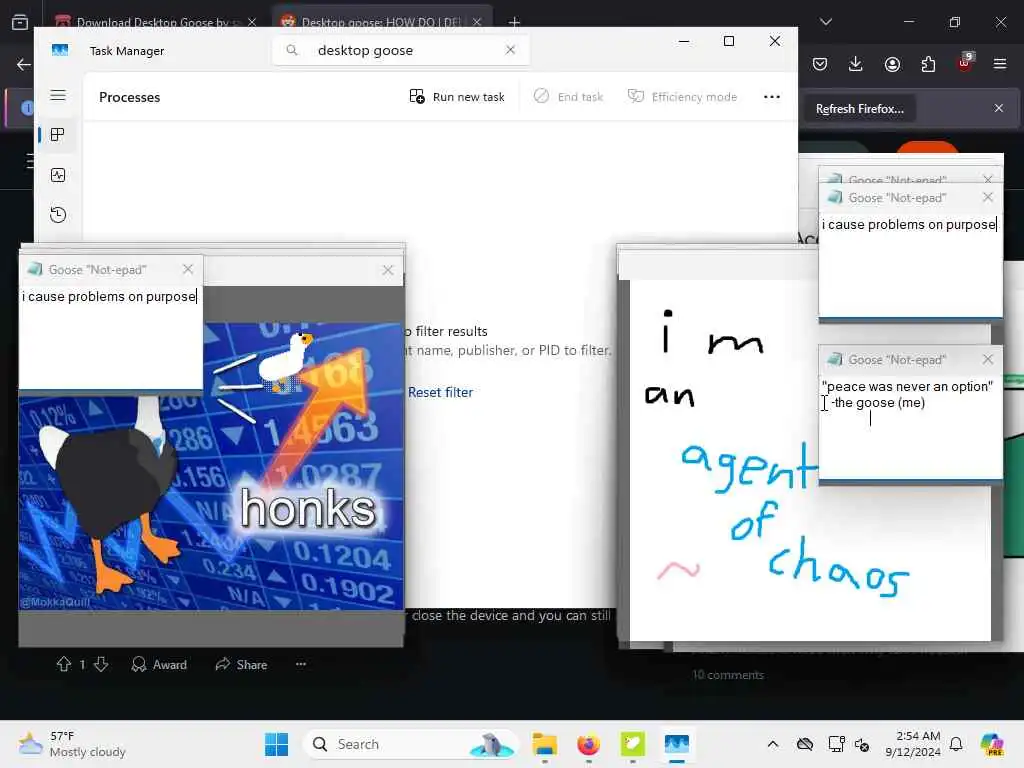
Task: Click the muted volume icon in system tray
Action: point(862,744)
